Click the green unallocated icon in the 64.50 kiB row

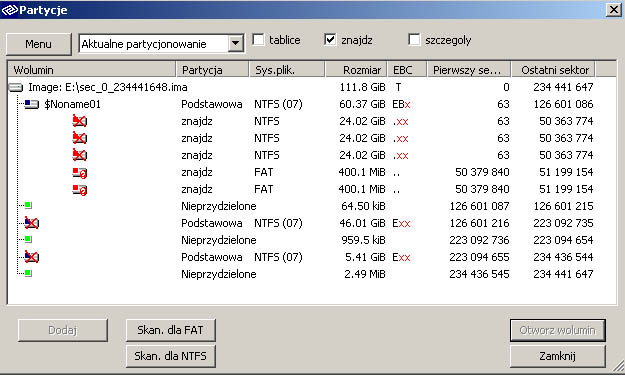(28, 205)
